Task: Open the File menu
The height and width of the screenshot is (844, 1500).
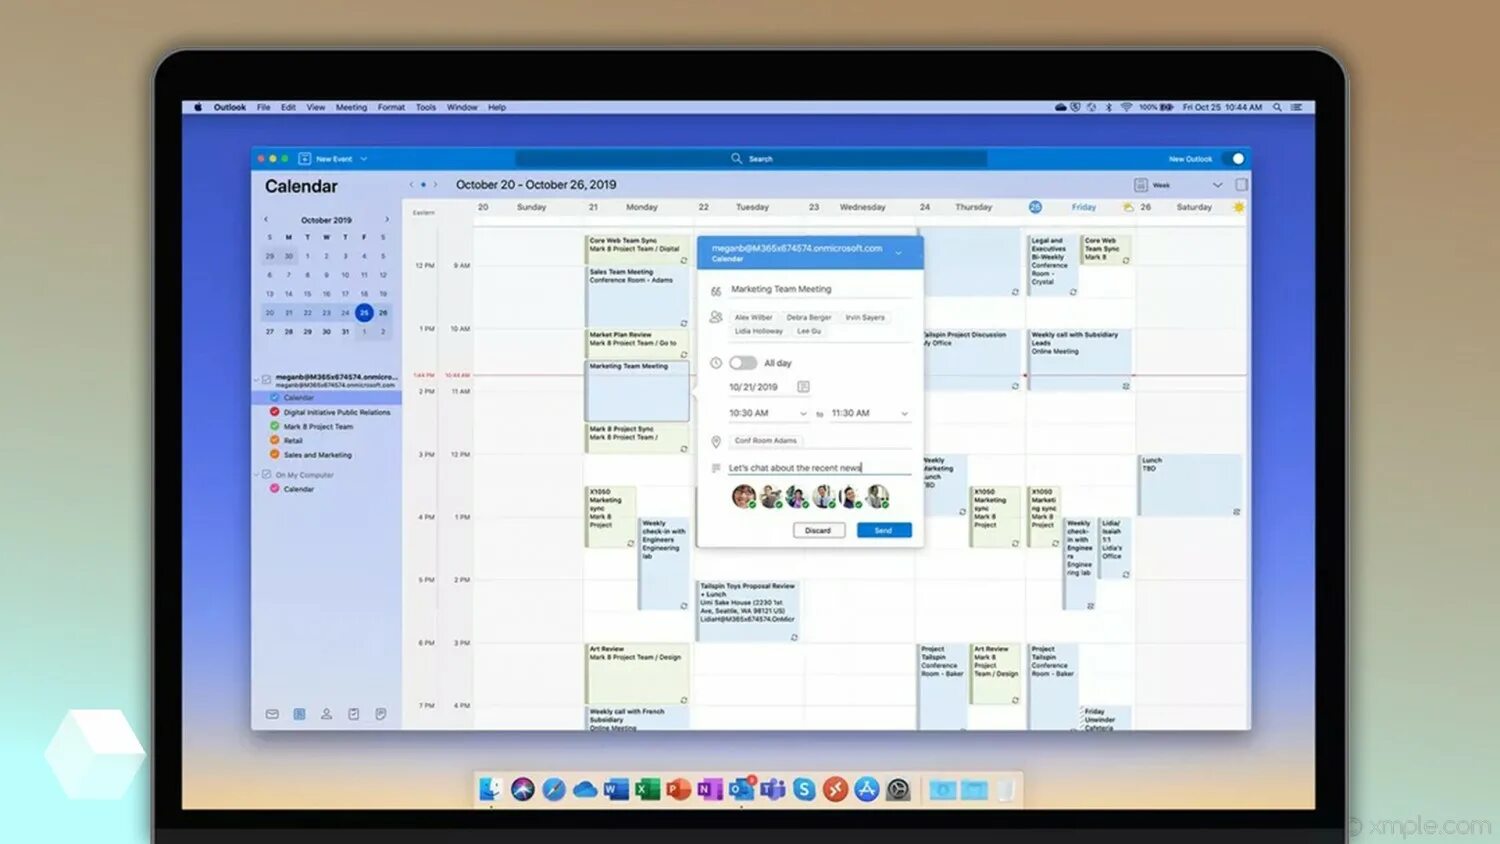Action: click(x=264, y=107)
